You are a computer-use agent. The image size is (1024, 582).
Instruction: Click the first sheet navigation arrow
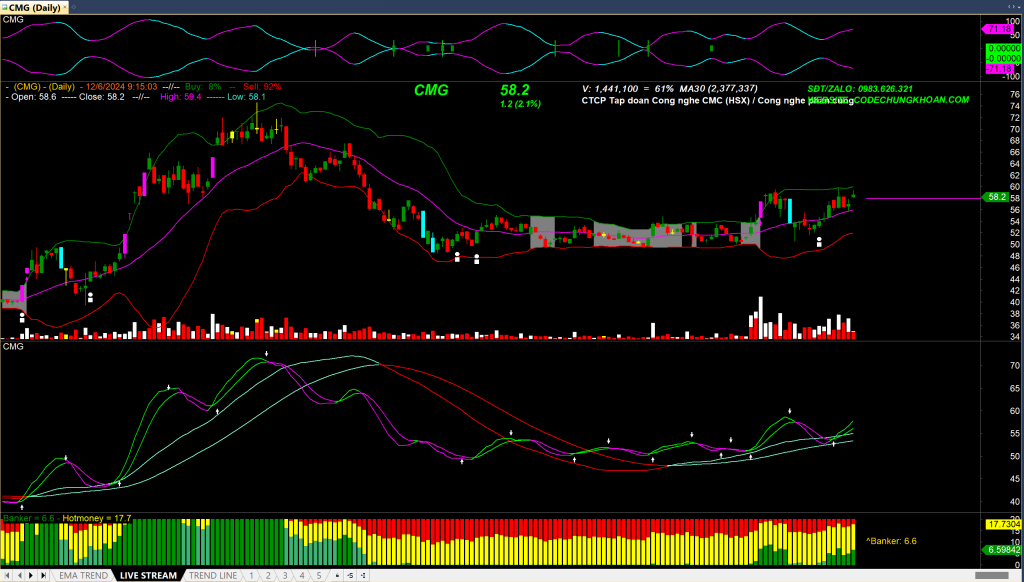[7, 575]
